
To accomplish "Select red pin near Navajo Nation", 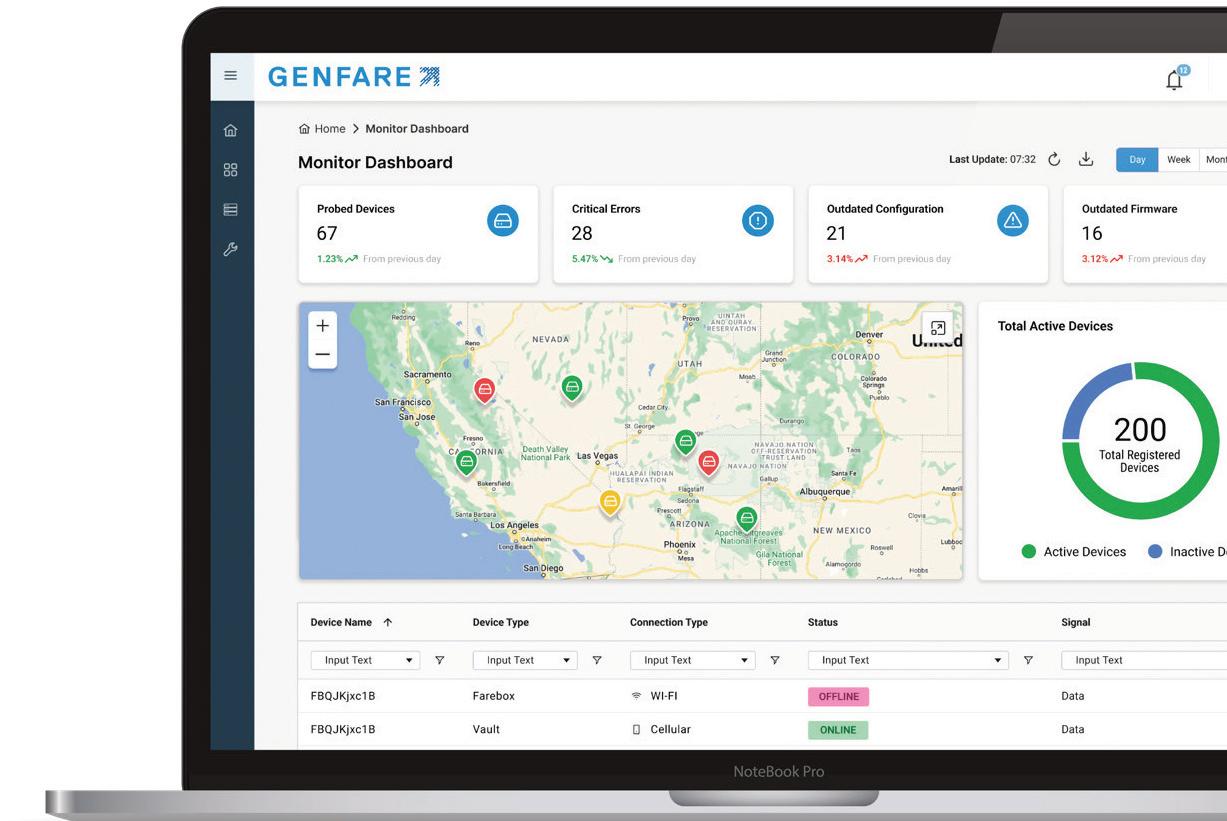I will [708, 463].
